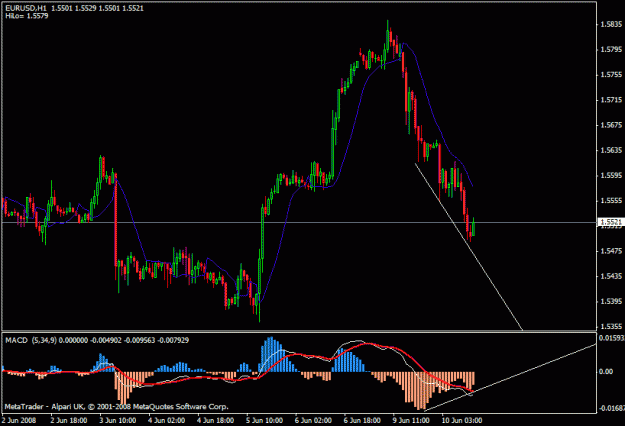Click the 1.5715 price scale label

coord(611,100)
